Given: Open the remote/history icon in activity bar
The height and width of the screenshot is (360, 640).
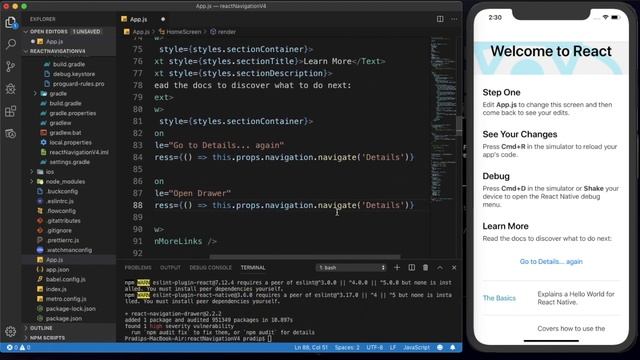Looking at the screenshot, I should click(11, 133).
